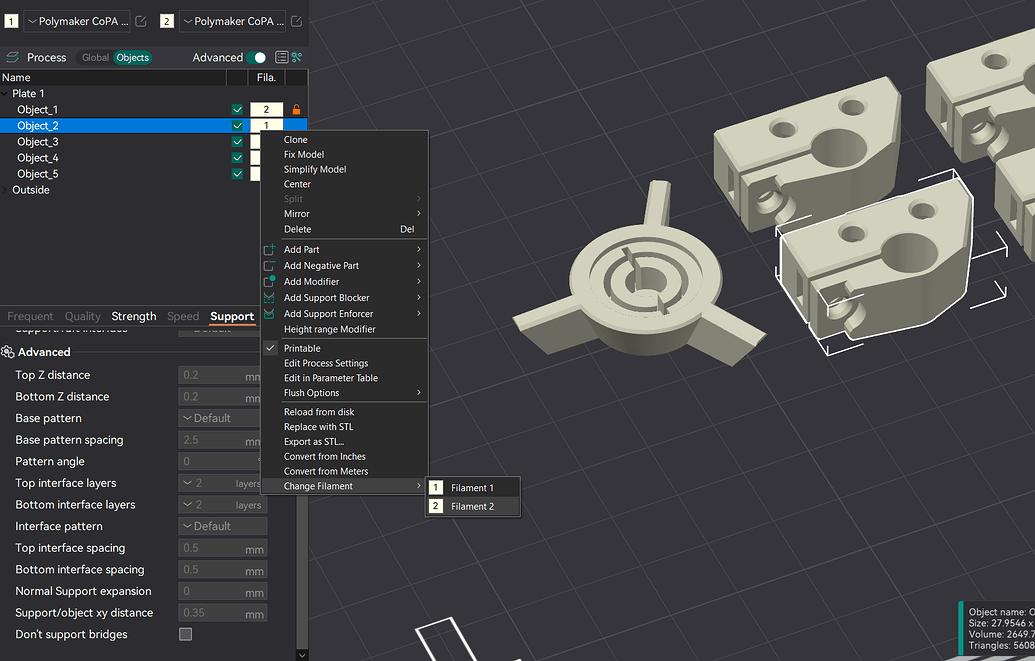Expand the Mirror submenu
The image size is (1035, 661).
tap(345, 214)
